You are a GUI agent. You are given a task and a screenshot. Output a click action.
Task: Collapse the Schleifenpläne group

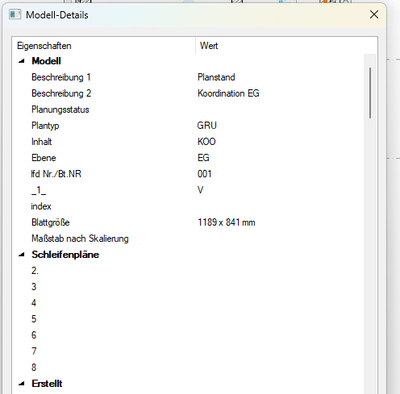click(22, 255)
